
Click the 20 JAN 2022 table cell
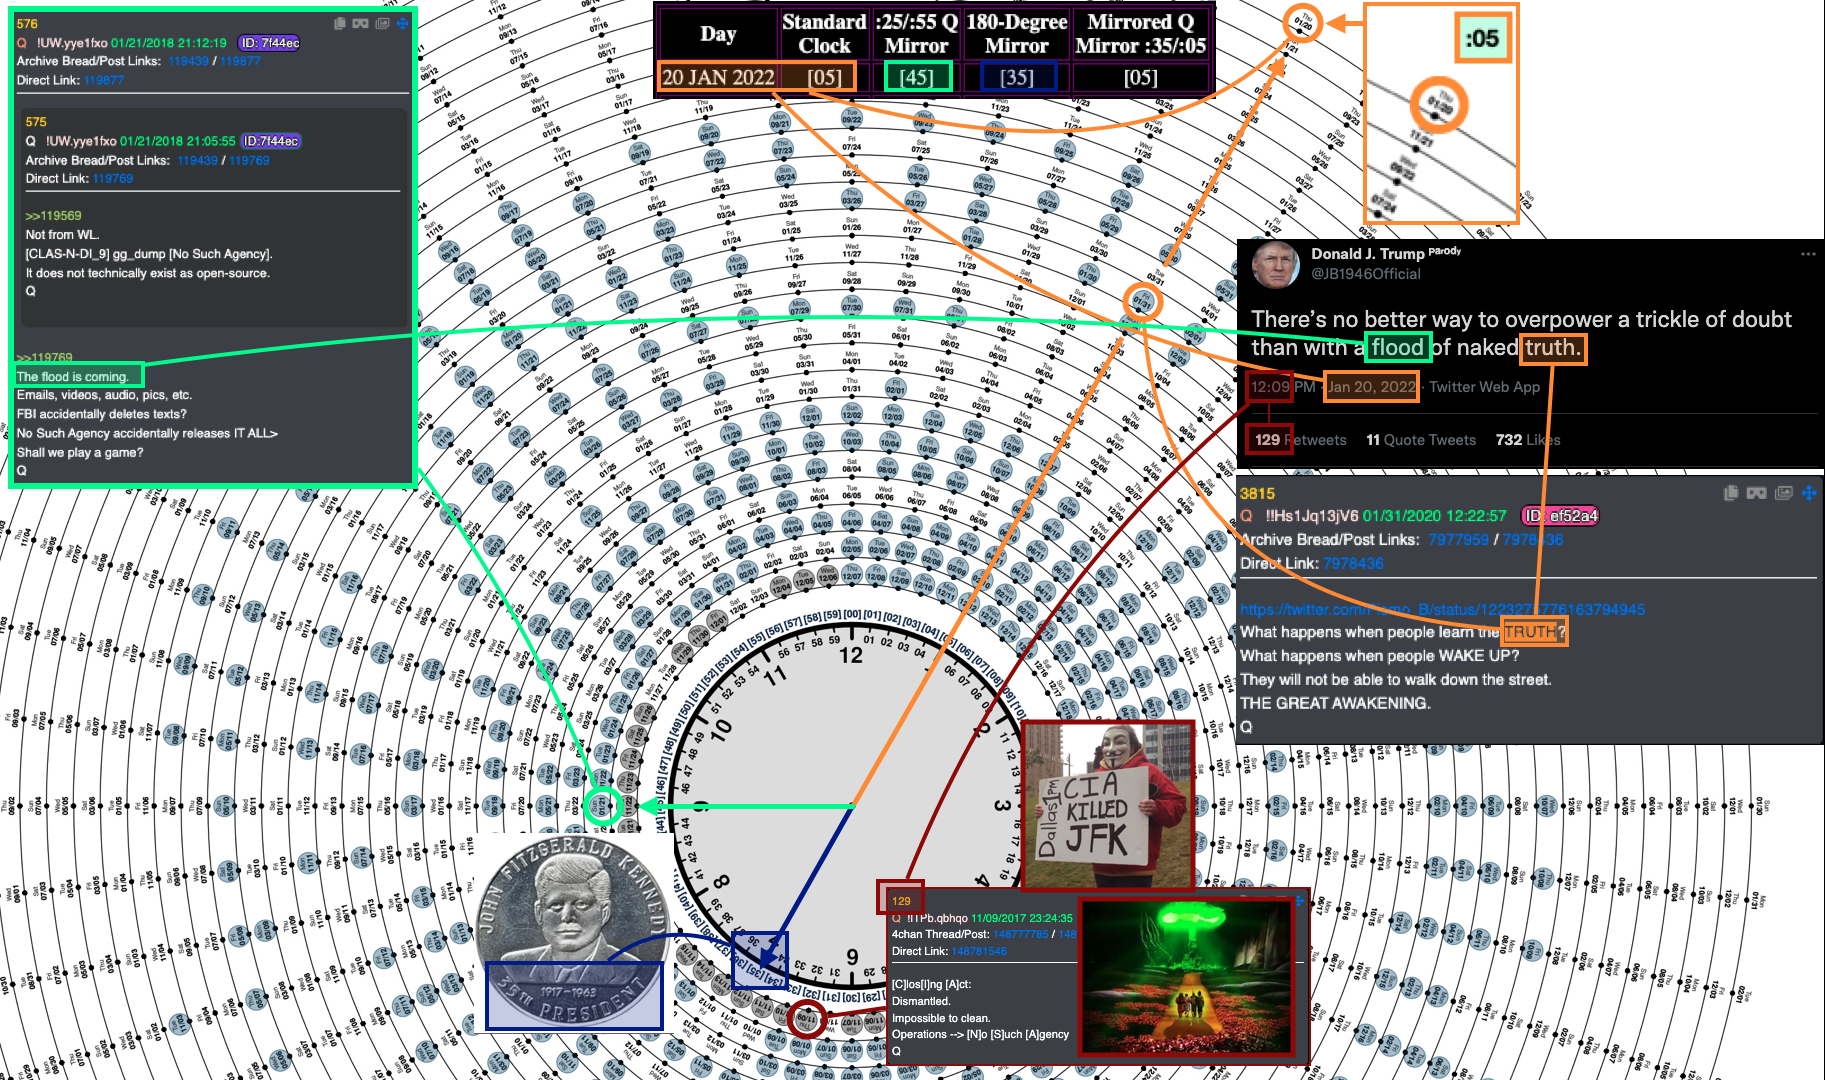718,77
